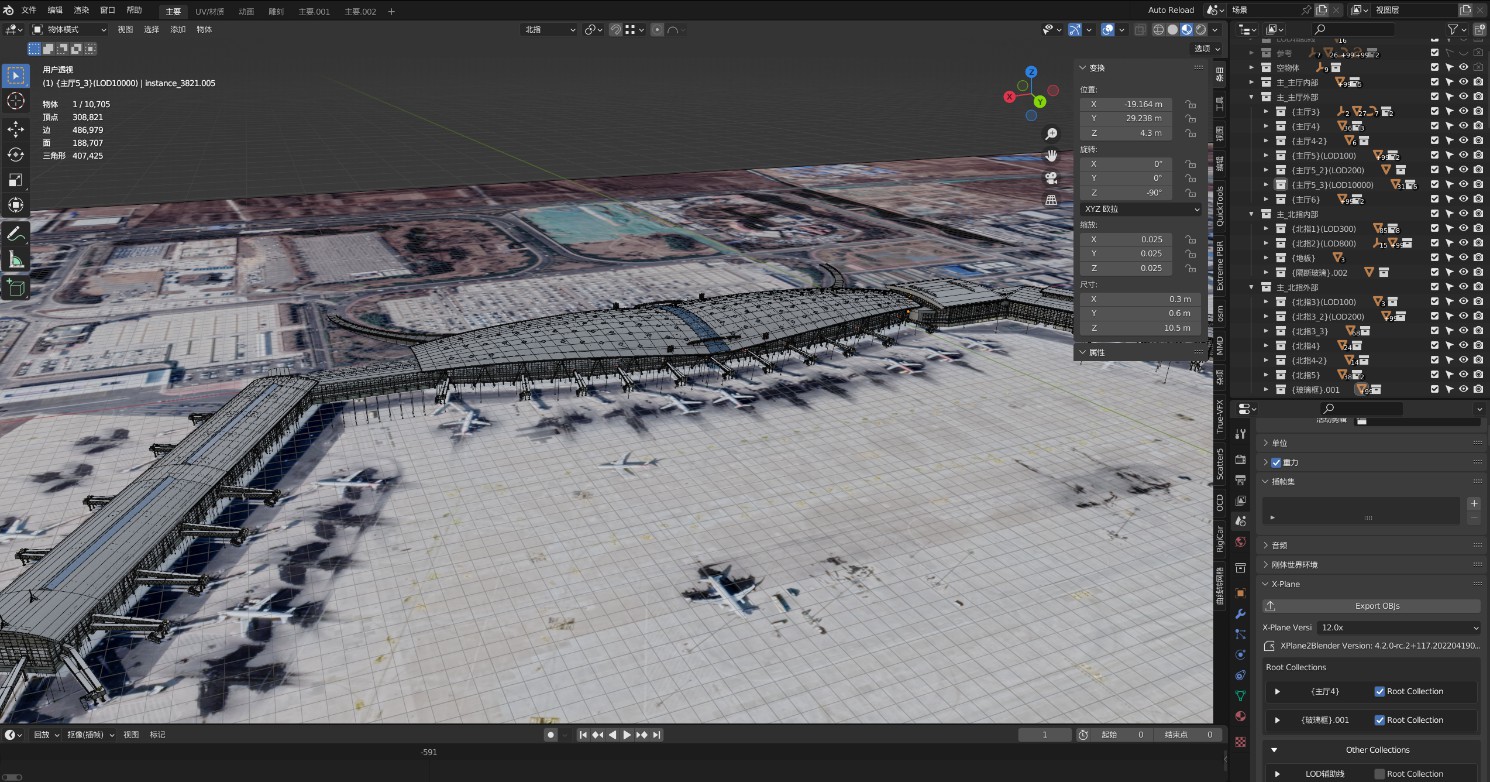Click the camera view icon in viewport
The height and width of the screenshot is (782, 1490).
pyautogui.click(x=1051, y=178)
